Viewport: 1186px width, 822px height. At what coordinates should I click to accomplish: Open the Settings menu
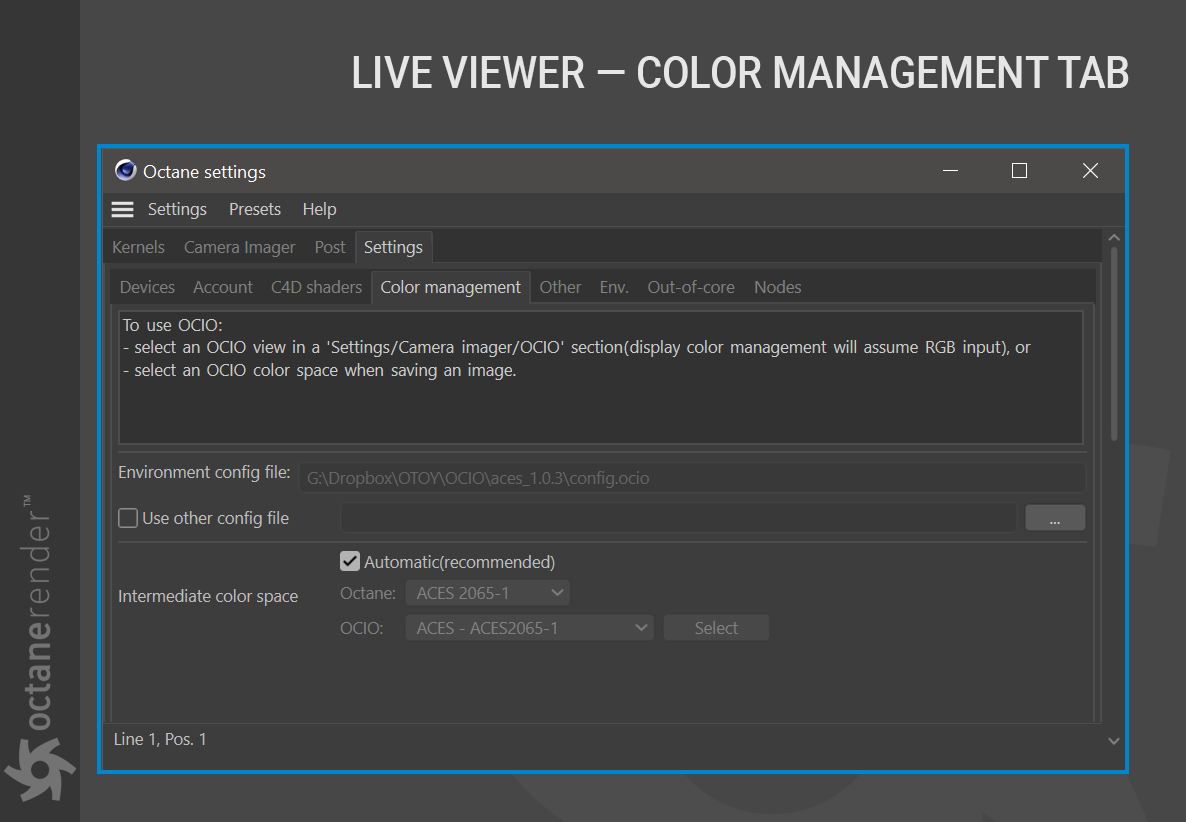pos(177,209)
